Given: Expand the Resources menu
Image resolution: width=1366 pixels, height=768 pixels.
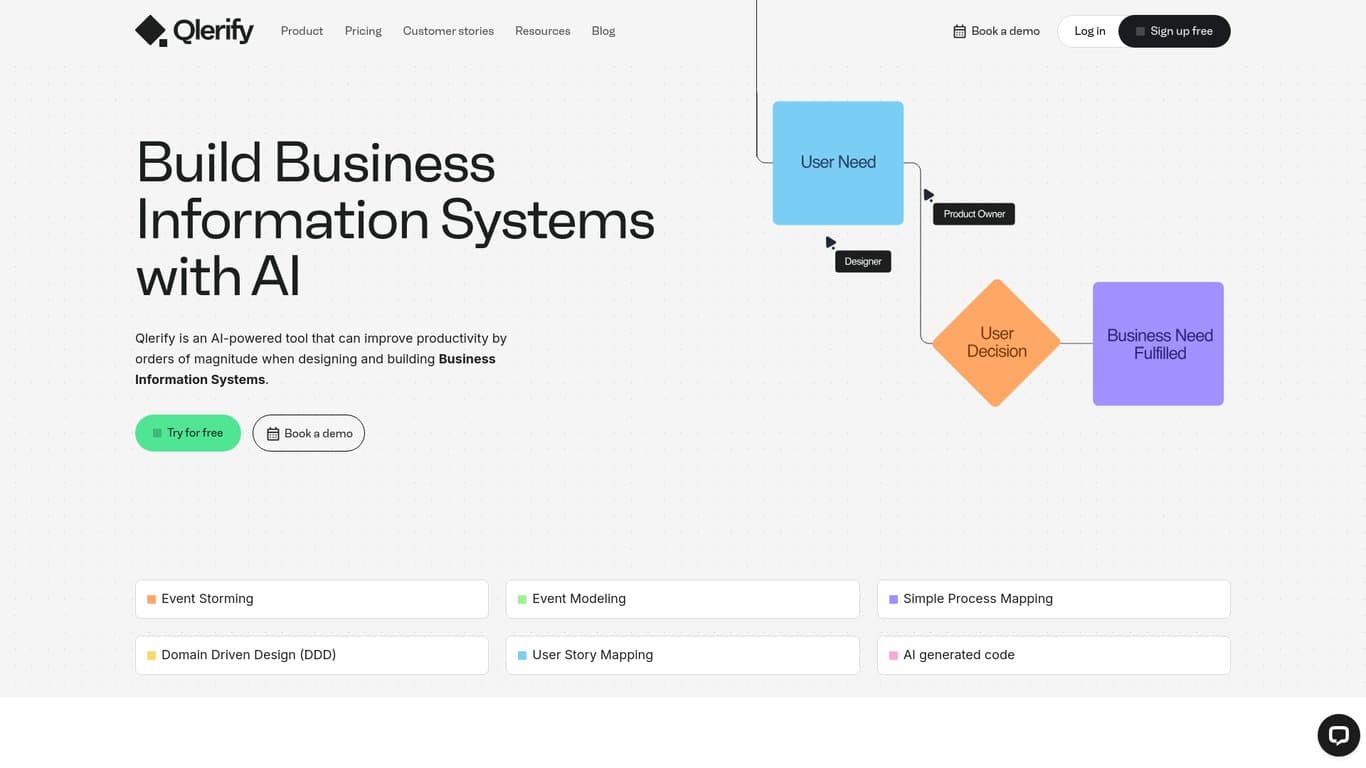Looking at the screenshot, I should (542, 31).
